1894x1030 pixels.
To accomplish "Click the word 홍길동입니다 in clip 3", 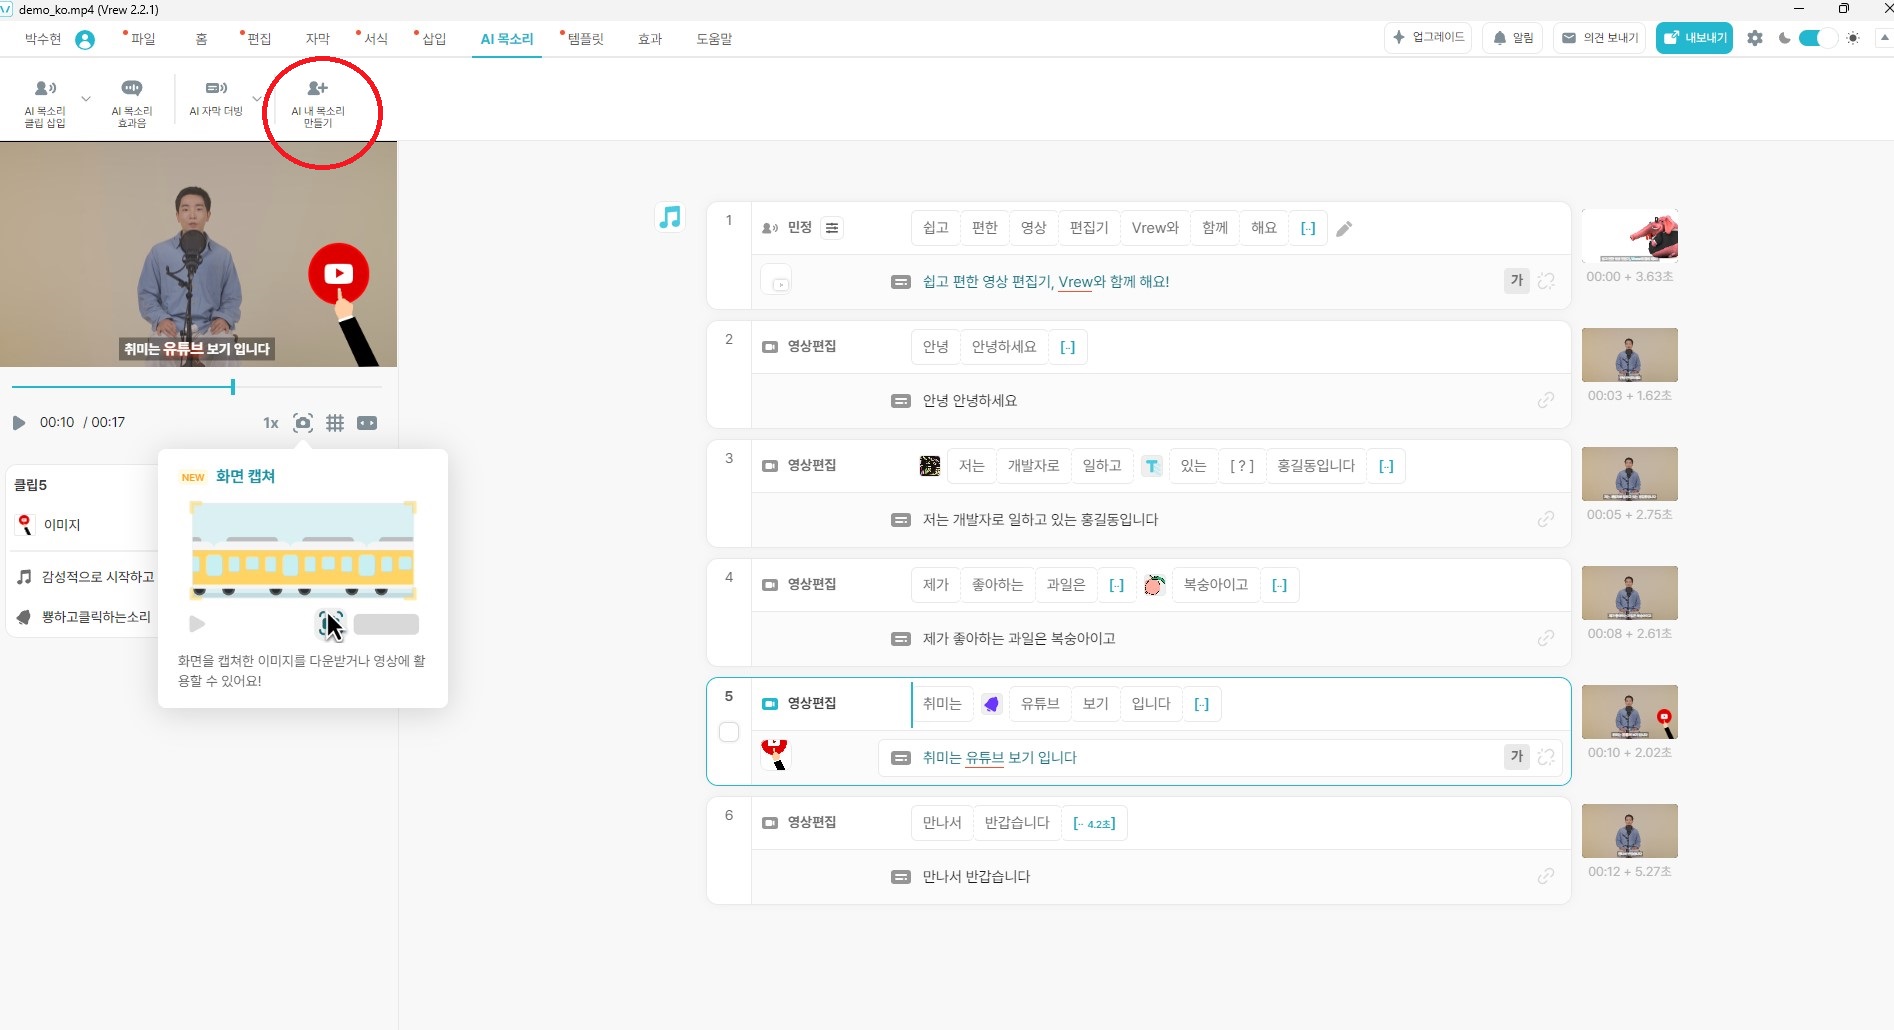I will pos(1316,466).
